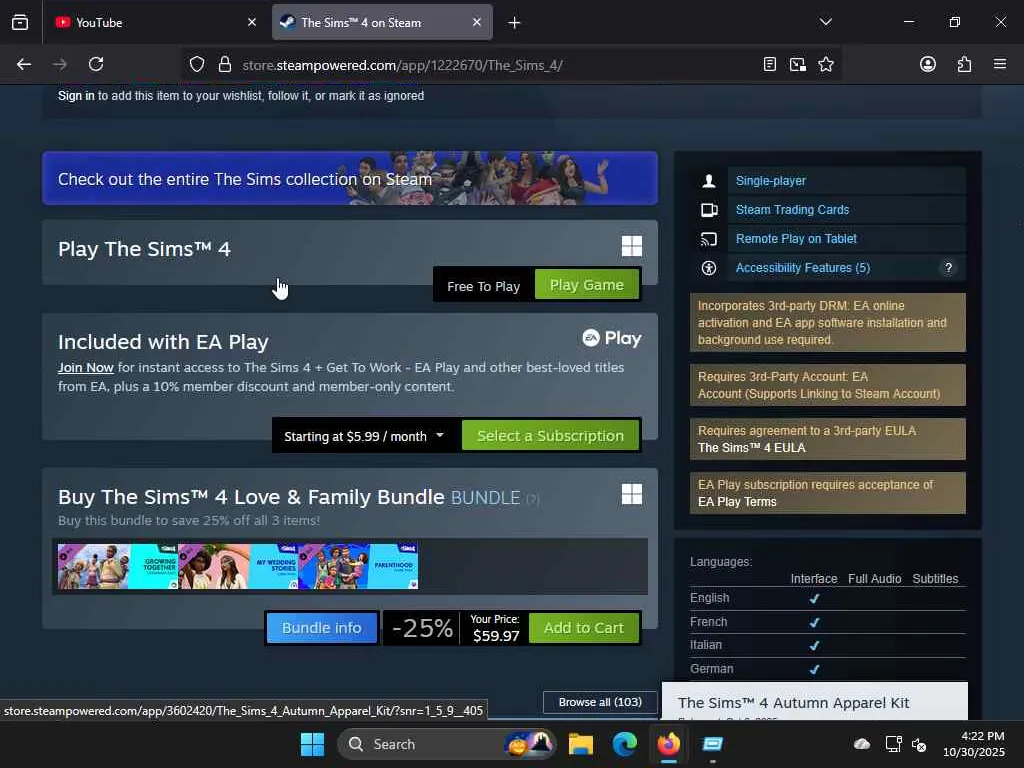The image size is (1024, 768).
Task: Open File Explorer from taskbar
Action: tap(581, 744)
